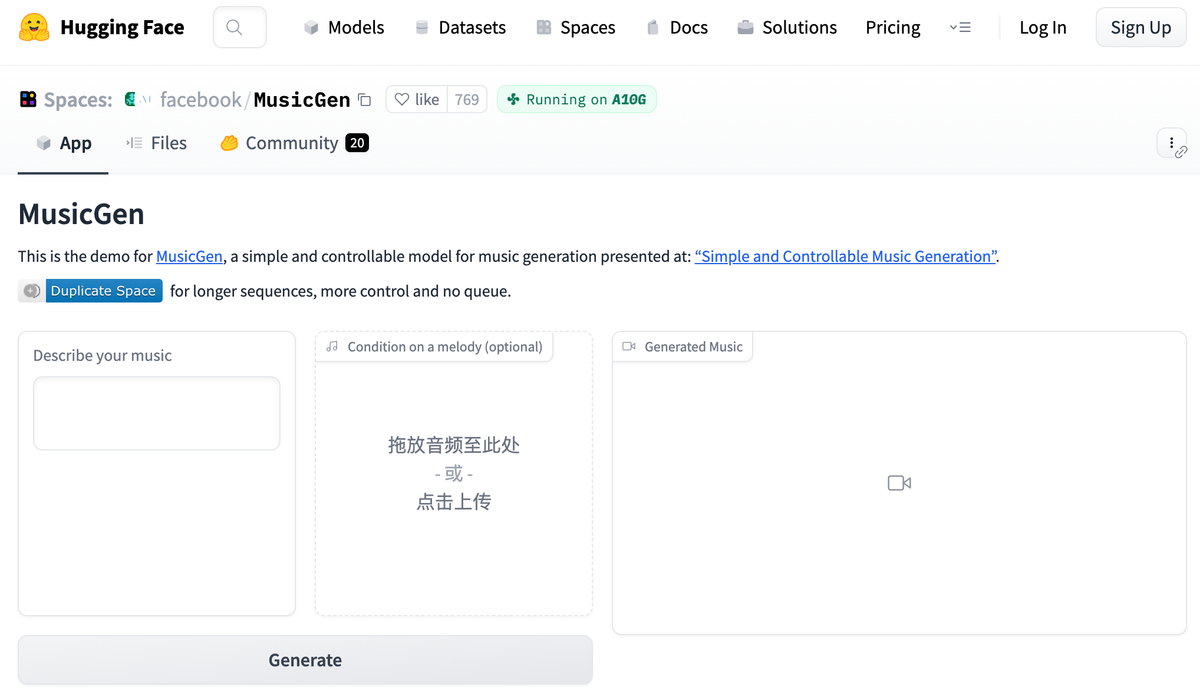Viewport: 1200px width, 697px height.
Task: Click the Generate button
Action: tap(305, 660)
